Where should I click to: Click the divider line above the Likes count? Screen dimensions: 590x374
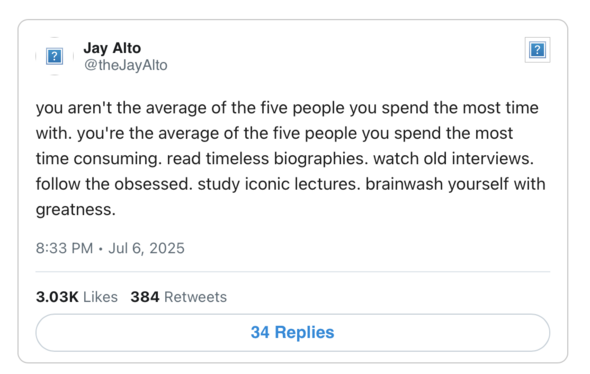(293, 271)
